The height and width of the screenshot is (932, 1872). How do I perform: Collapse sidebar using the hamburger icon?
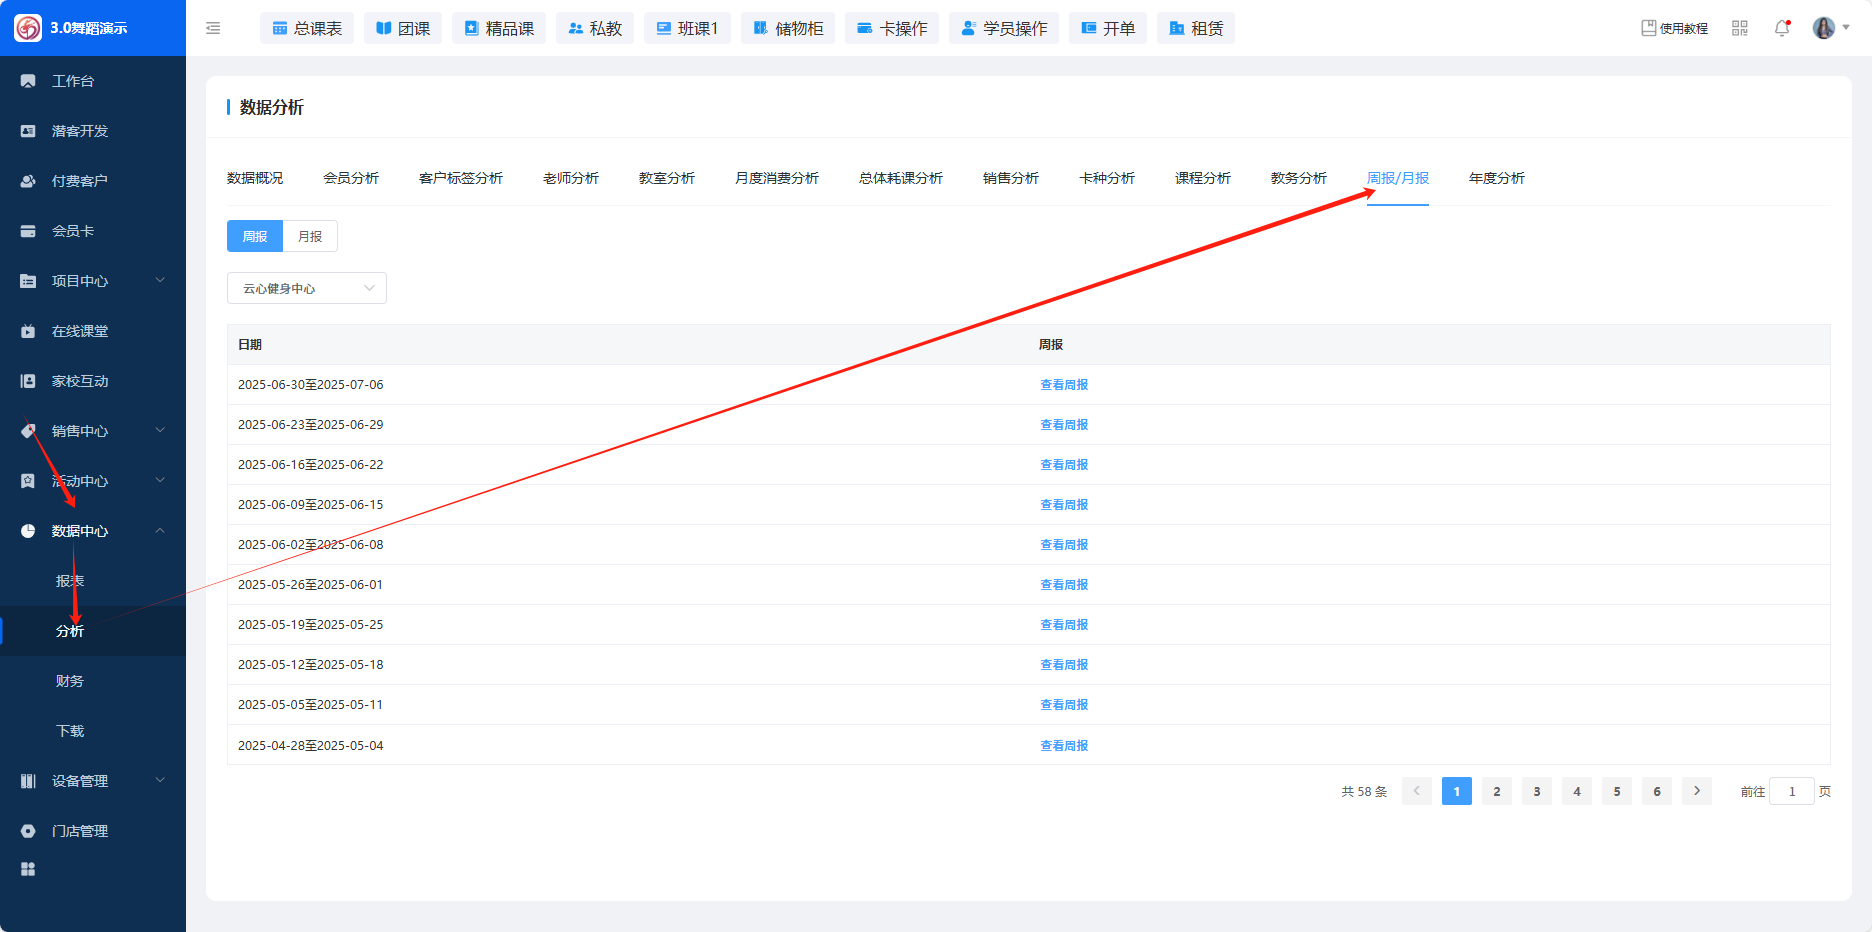[x=213, y=29]
